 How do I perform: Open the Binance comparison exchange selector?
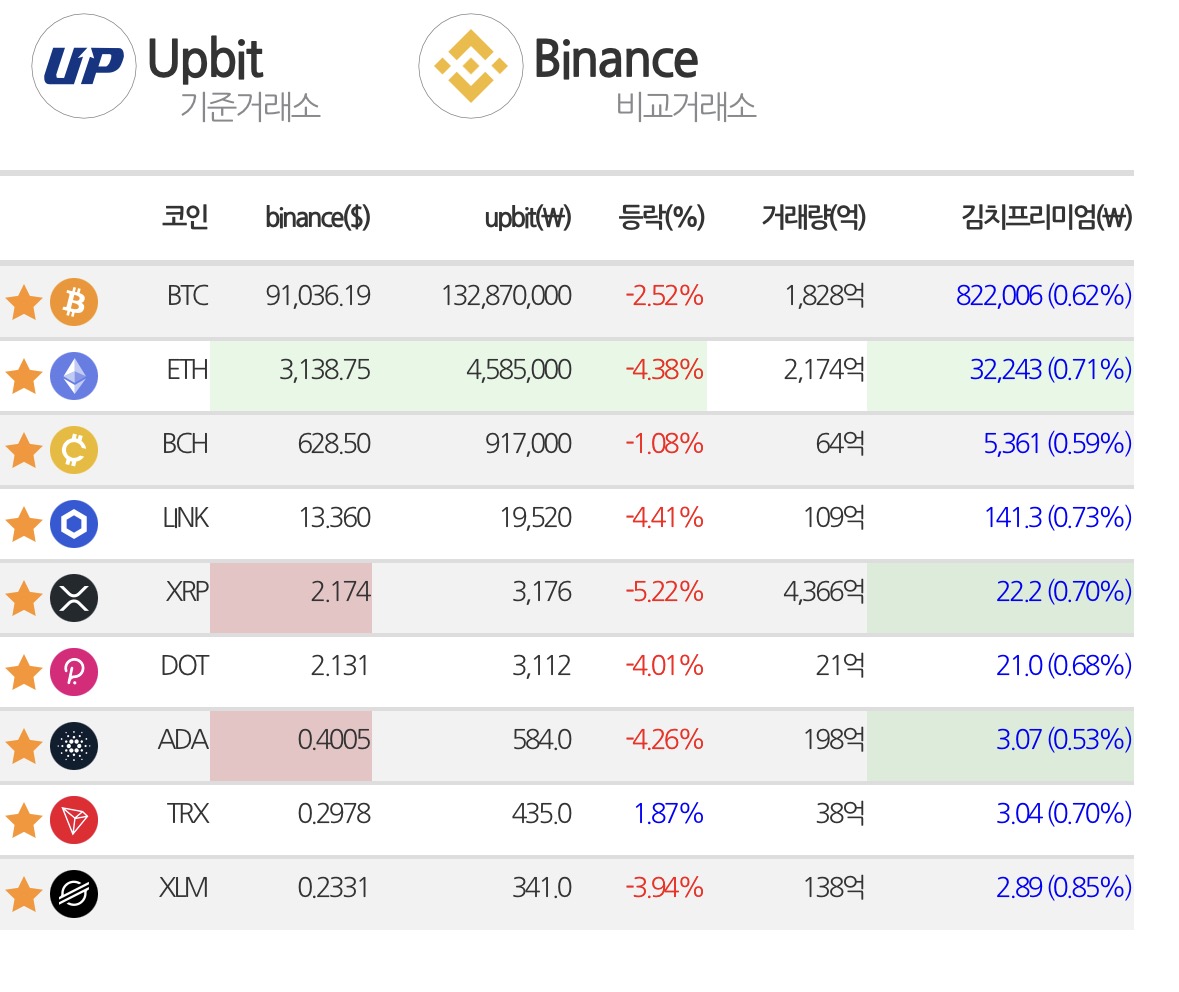(x=588, y=68)
